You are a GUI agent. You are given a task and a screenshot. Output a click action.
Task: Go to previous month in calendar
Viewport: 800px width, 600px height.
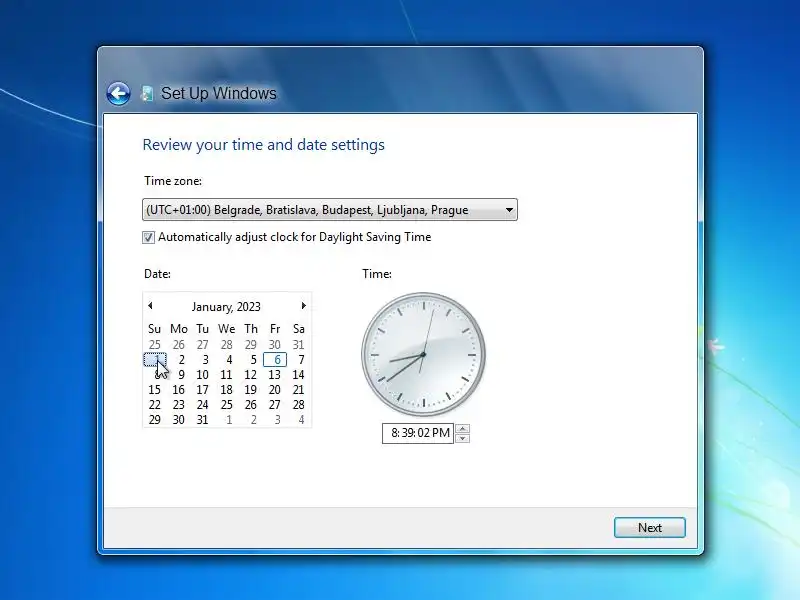pyautogui.click(x=150, y=306)
